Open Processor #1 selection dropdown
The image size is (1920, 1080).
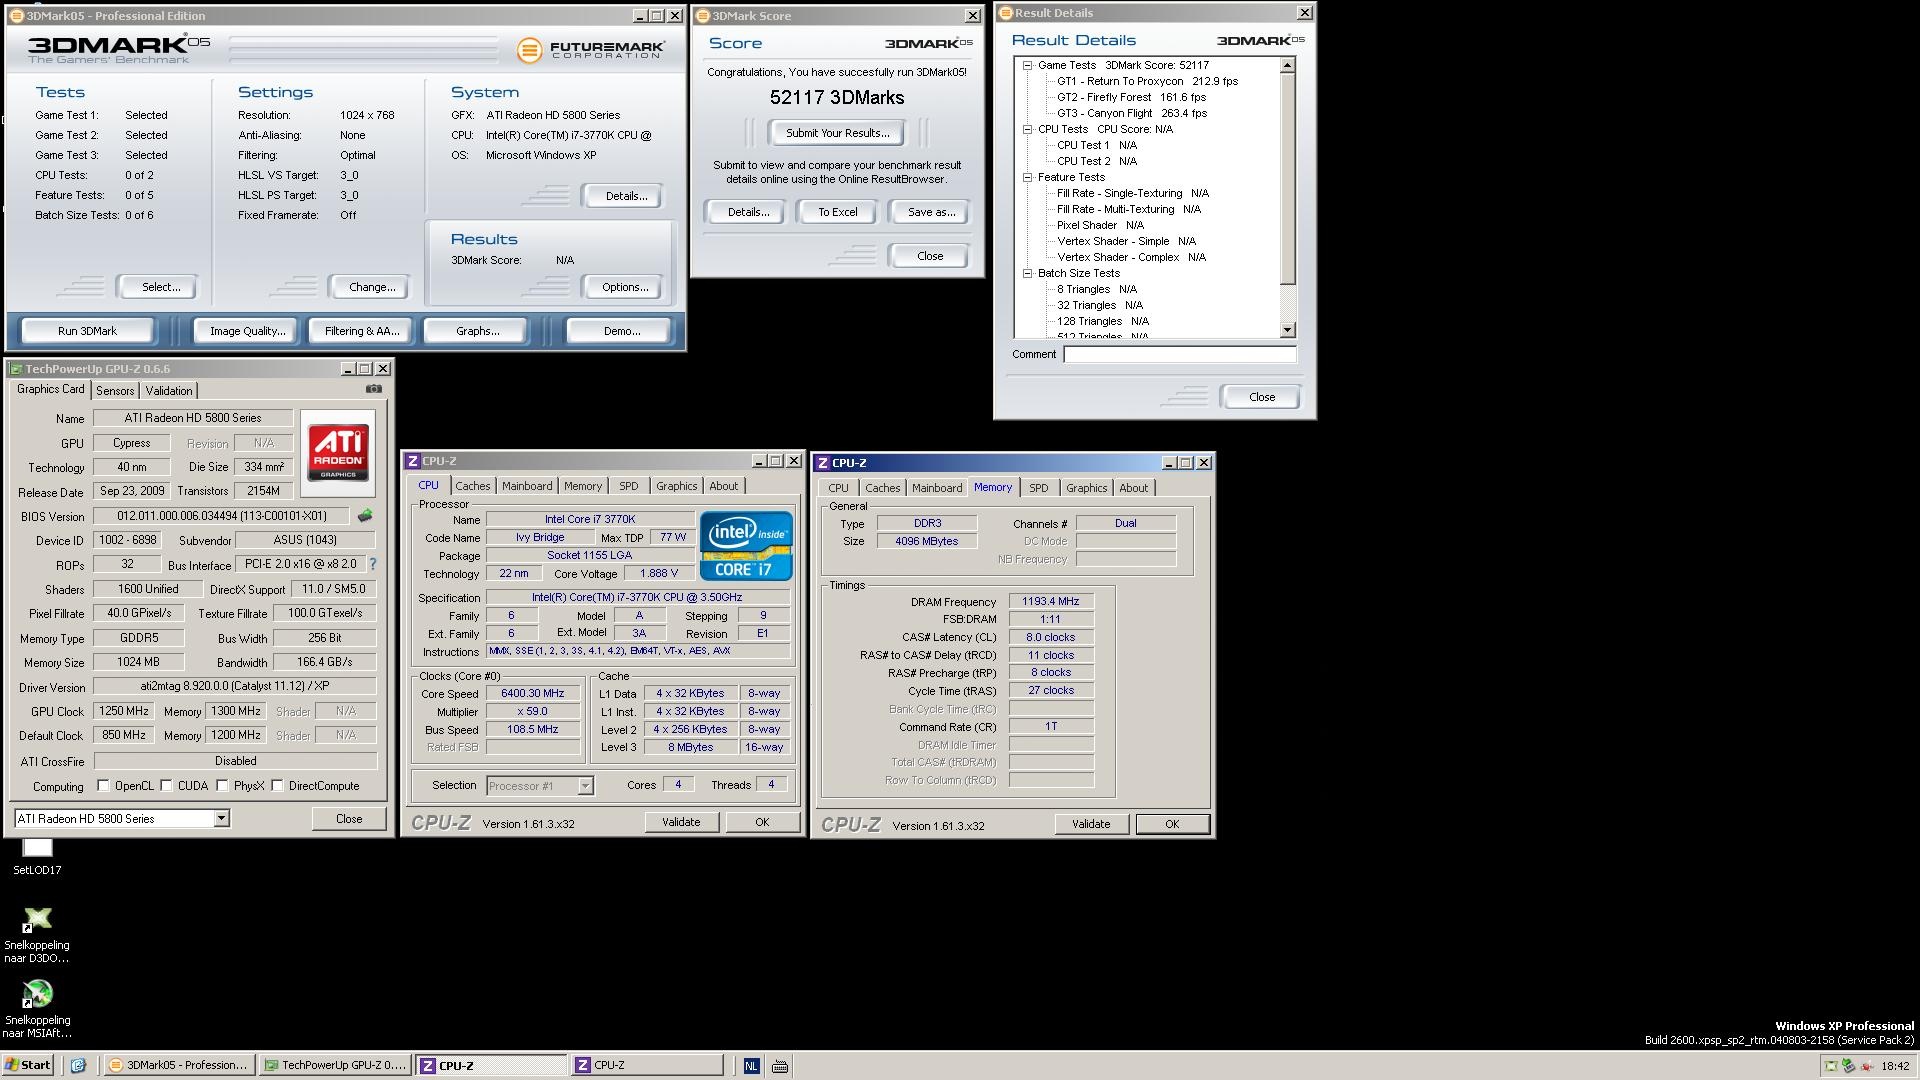coord(585,786)
